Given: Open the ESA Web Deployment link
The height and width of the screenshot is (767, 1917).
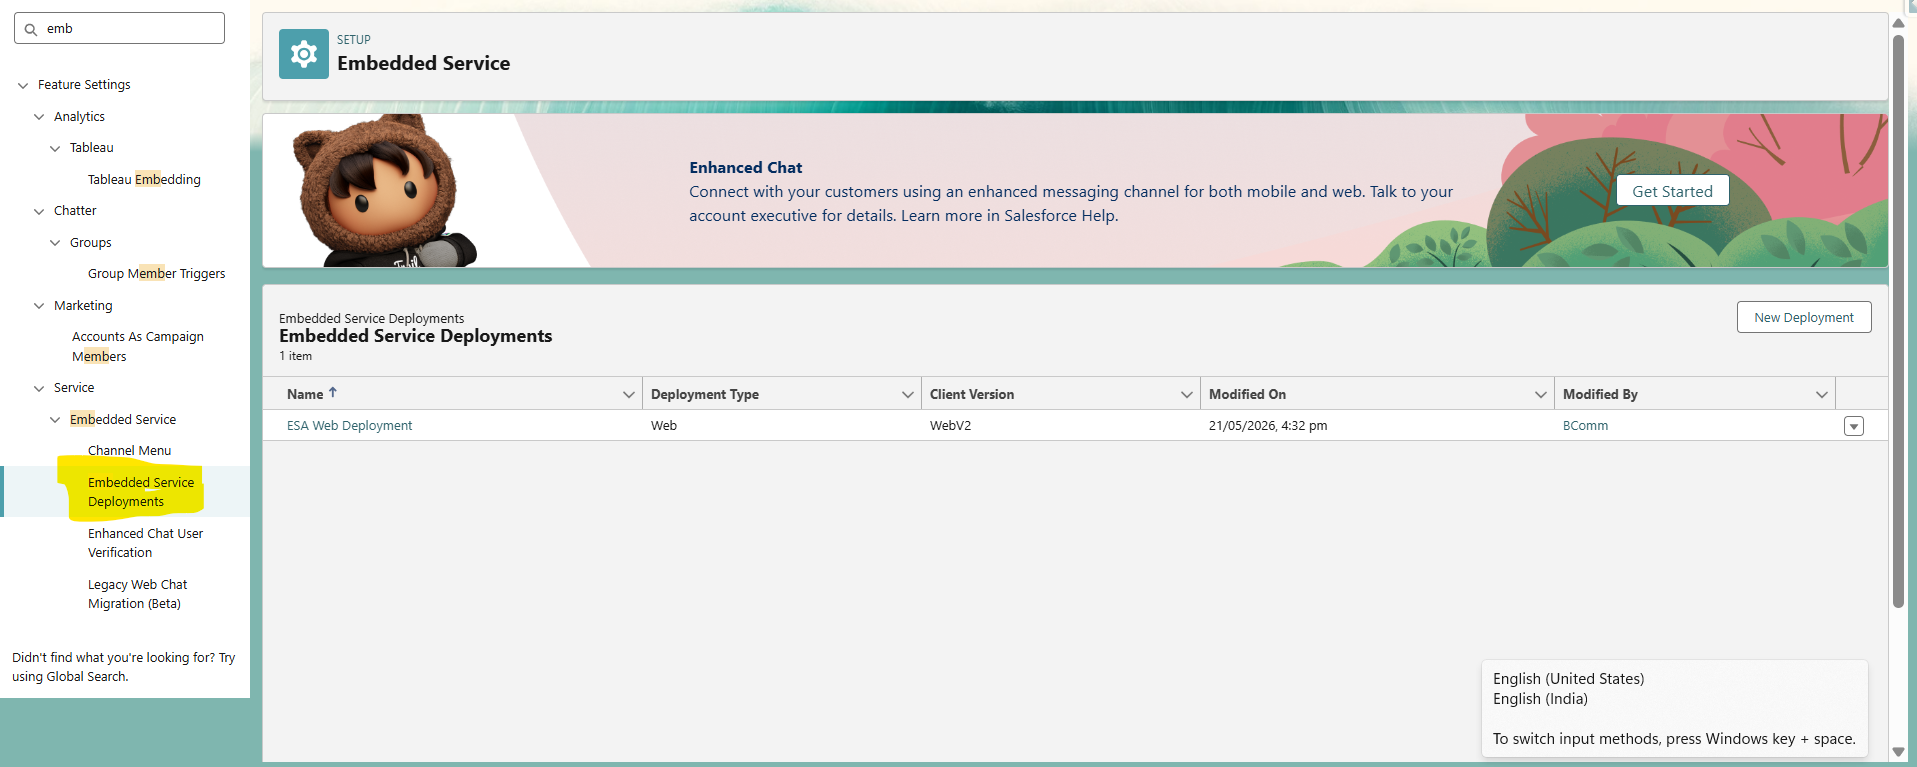Looking at the screenshot, I should [349, 425].
